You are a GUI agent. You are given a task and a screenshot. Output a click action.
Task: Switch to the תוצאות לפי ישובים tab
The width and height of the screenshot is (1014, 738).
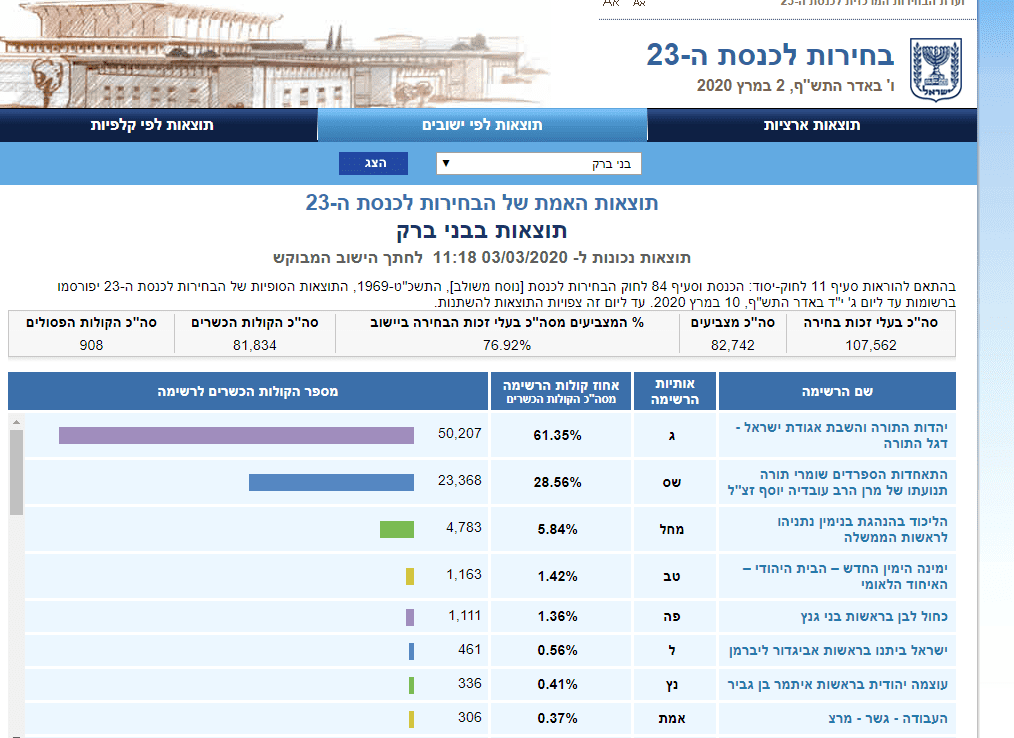(x=482, y=125)
